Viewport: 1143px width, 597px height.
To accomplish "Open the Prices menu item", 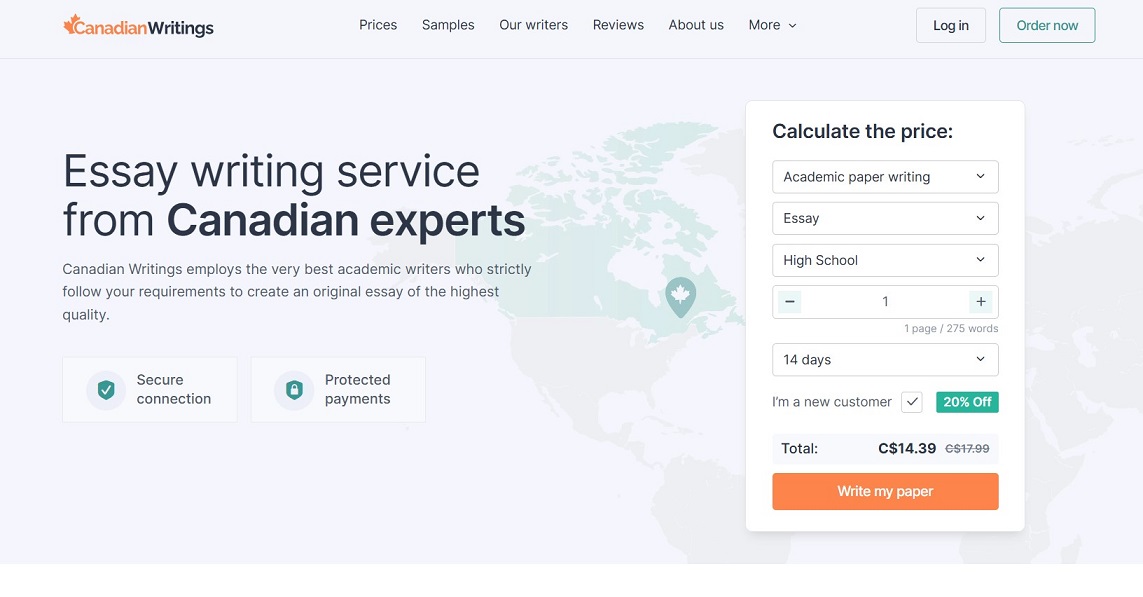I will (x=378, y=25).
